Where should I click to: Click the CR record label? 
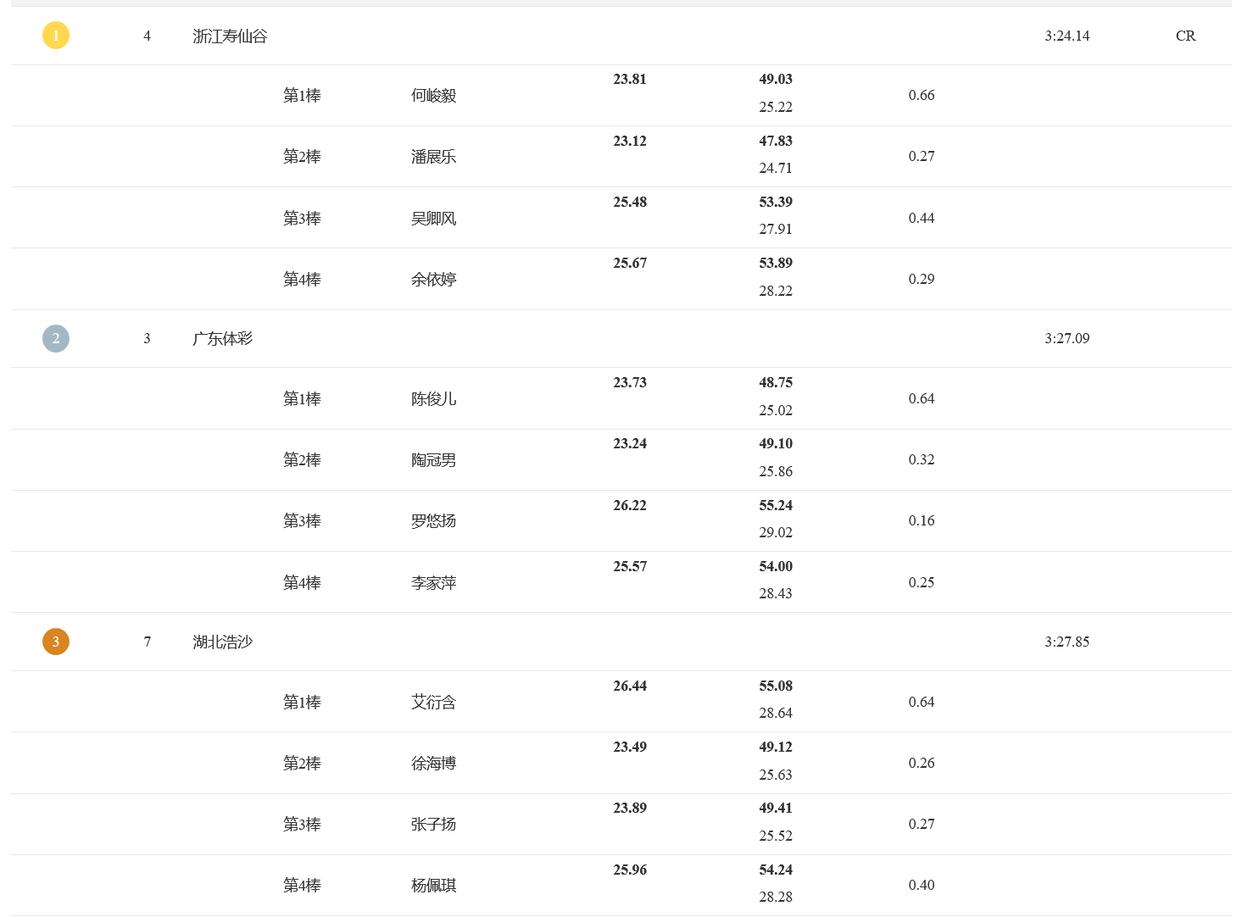1186,36
